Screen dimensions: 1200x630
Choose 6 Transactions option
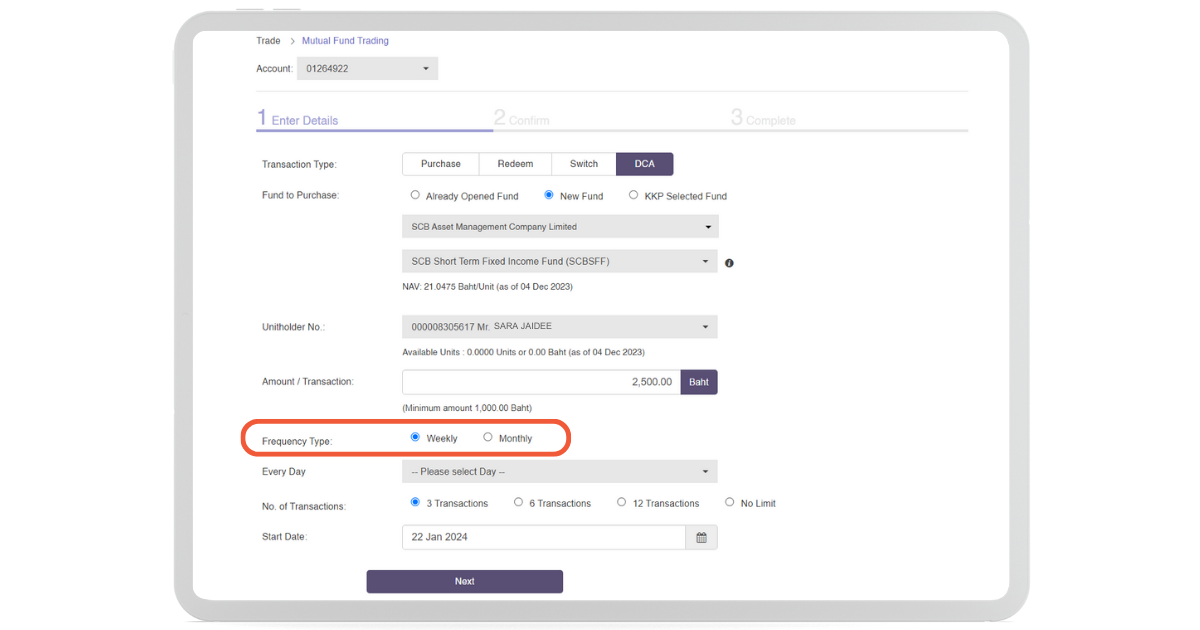(518, 502)
